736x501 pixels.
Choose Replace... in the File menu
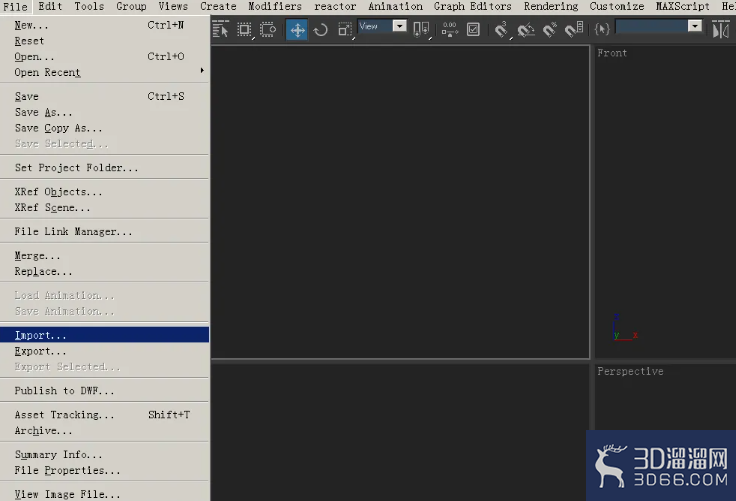pos(105,271)
